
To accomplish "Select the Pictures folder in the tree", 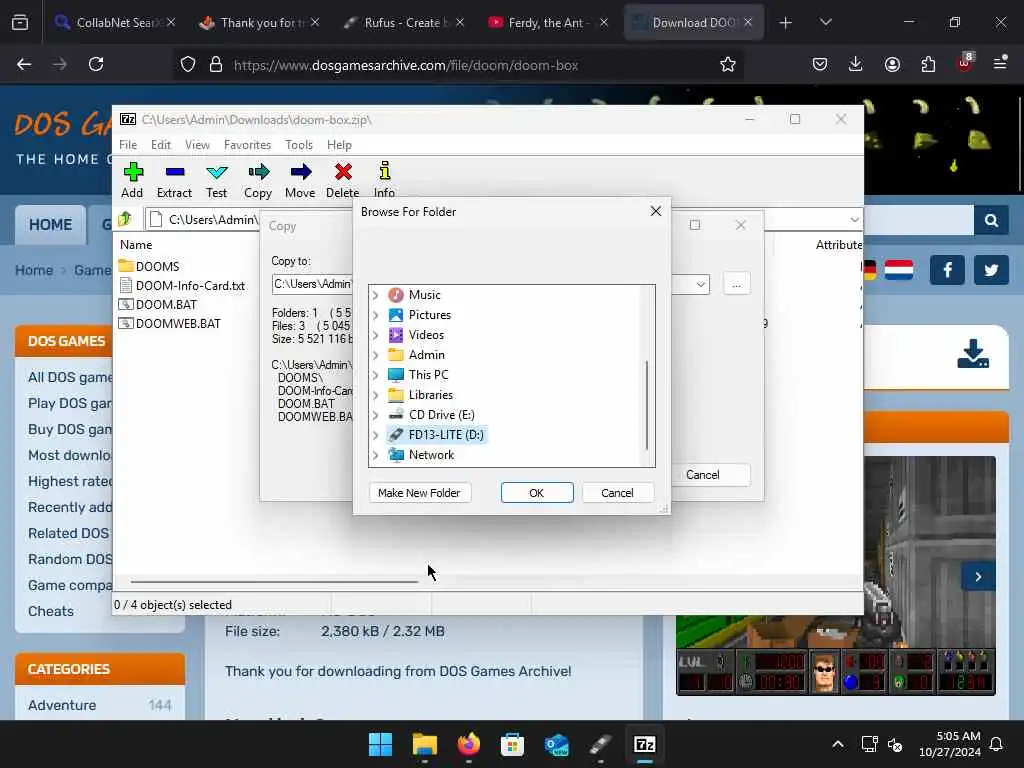I will [430, 315].
